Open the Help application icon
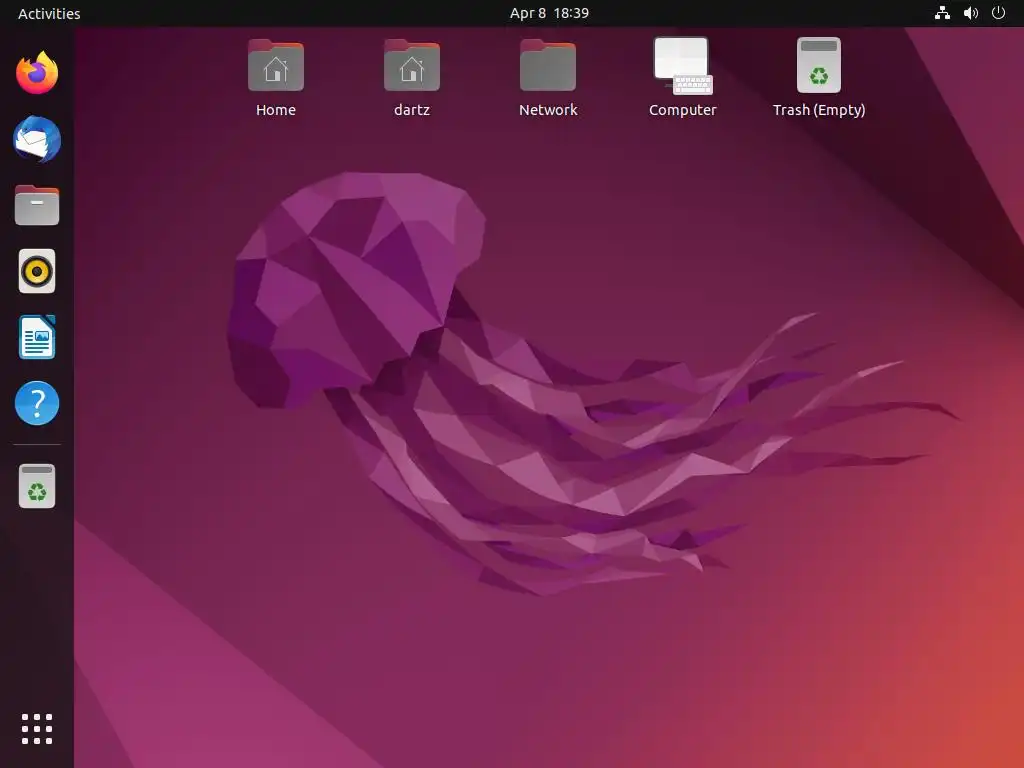Viewport: 1024px width, 768px height. 37,403
